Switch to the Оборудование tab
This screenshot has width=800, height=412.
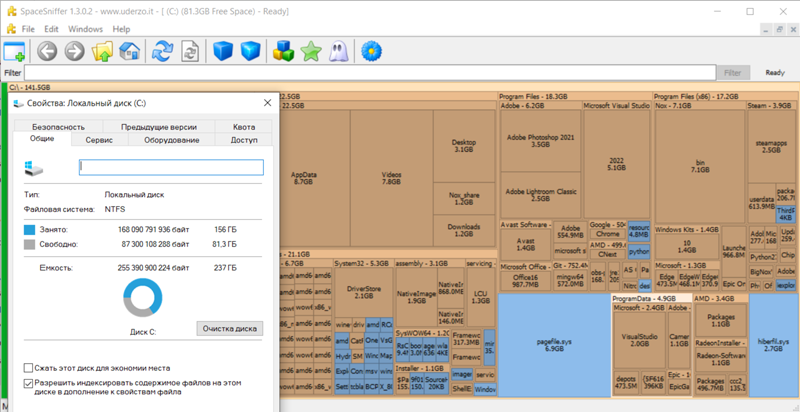coord(171,140)
